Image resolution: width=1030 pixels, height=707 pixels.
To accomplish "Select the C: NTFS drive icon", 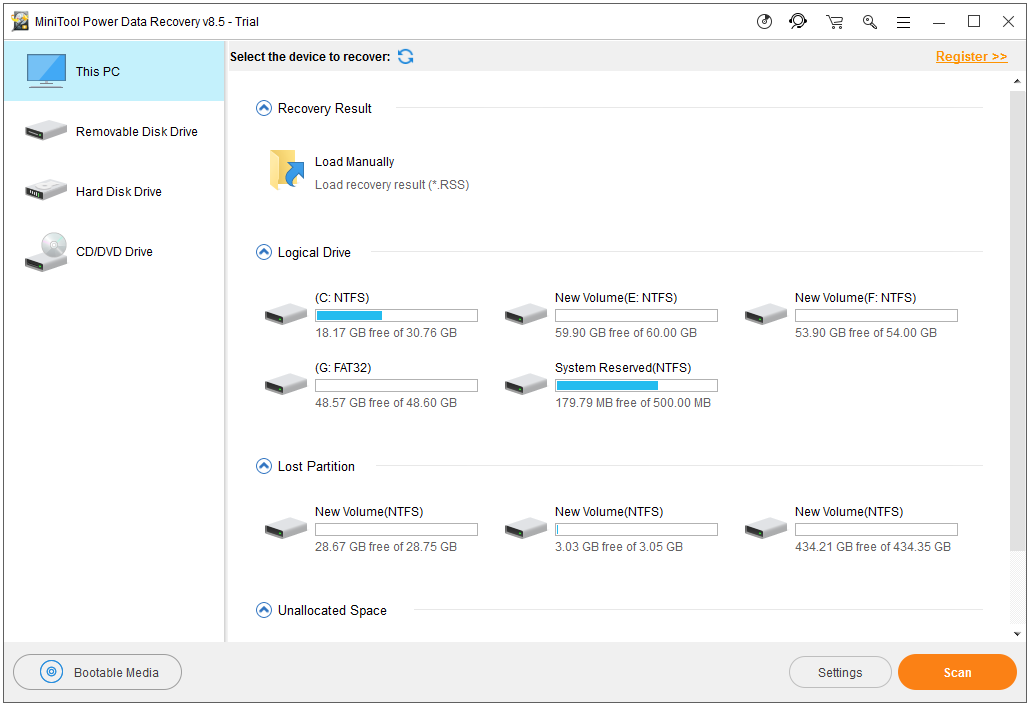I will 286,314.
